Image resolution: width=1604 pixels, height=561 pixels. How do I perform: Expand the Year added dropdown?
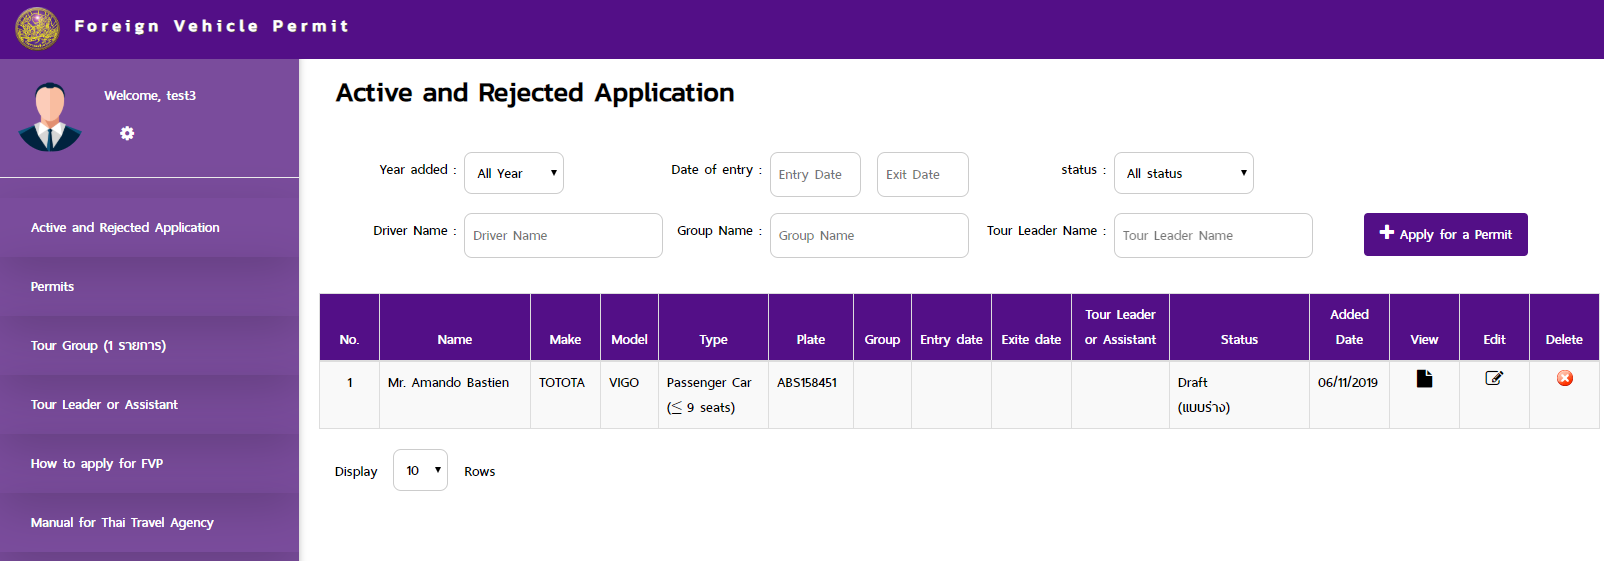point(514,173)
